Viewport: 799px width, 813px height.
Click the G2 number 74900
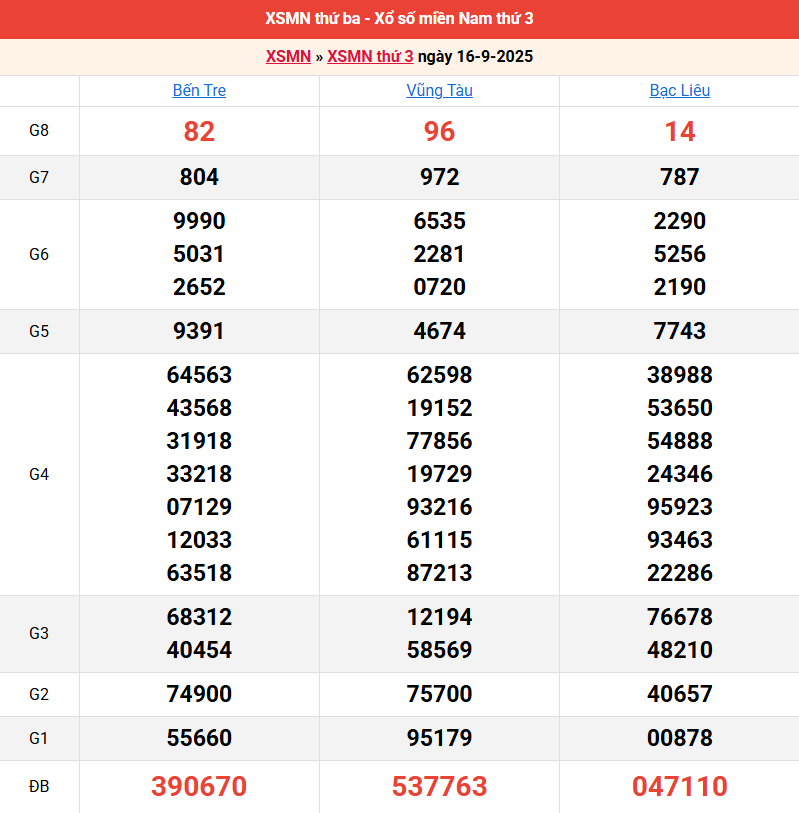[199, 694]
